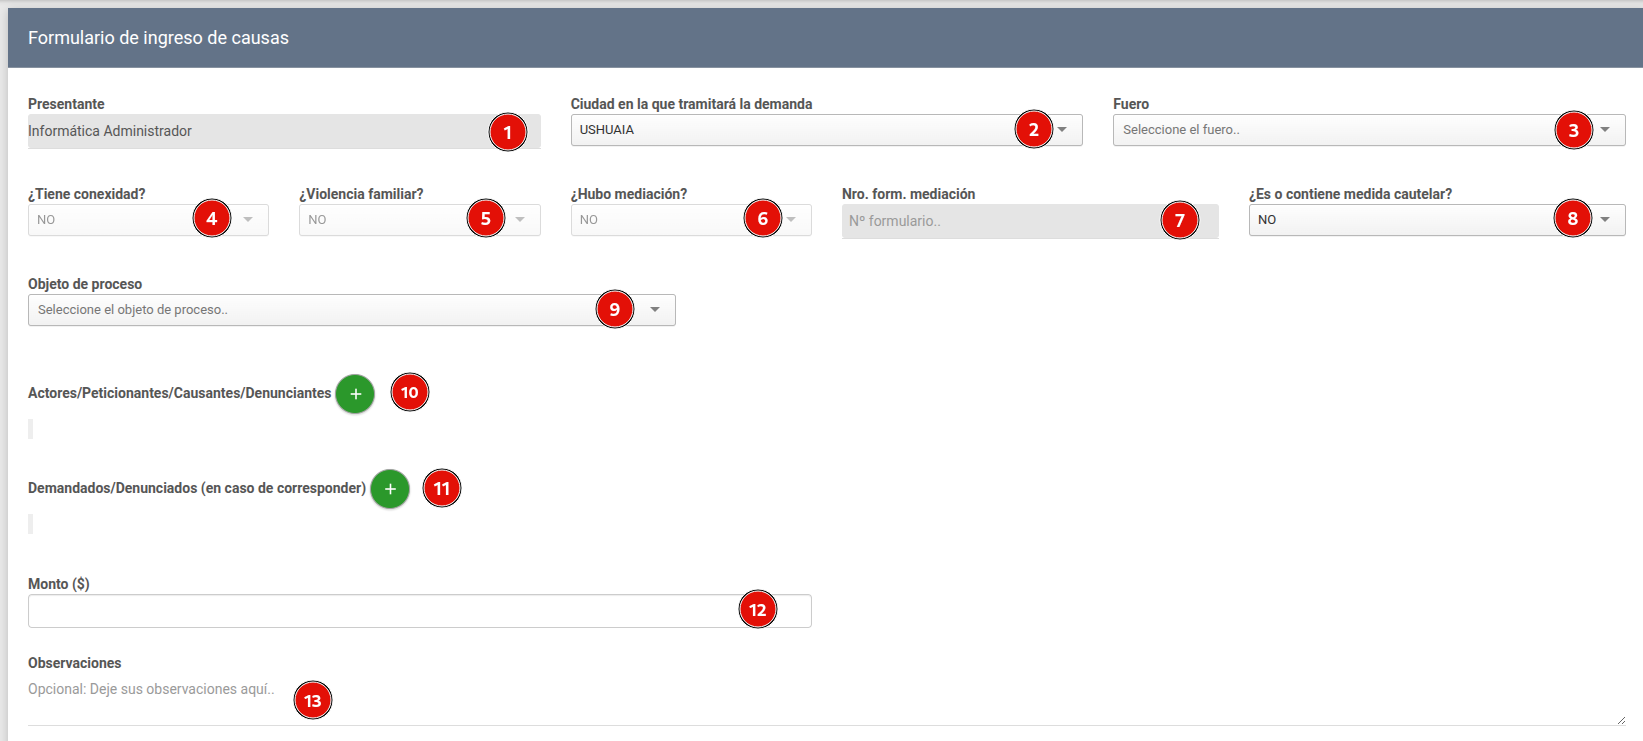Click the Observaciones textarea resize handle
Screen dimensions: 1643x741
[x=1620, y=720]
